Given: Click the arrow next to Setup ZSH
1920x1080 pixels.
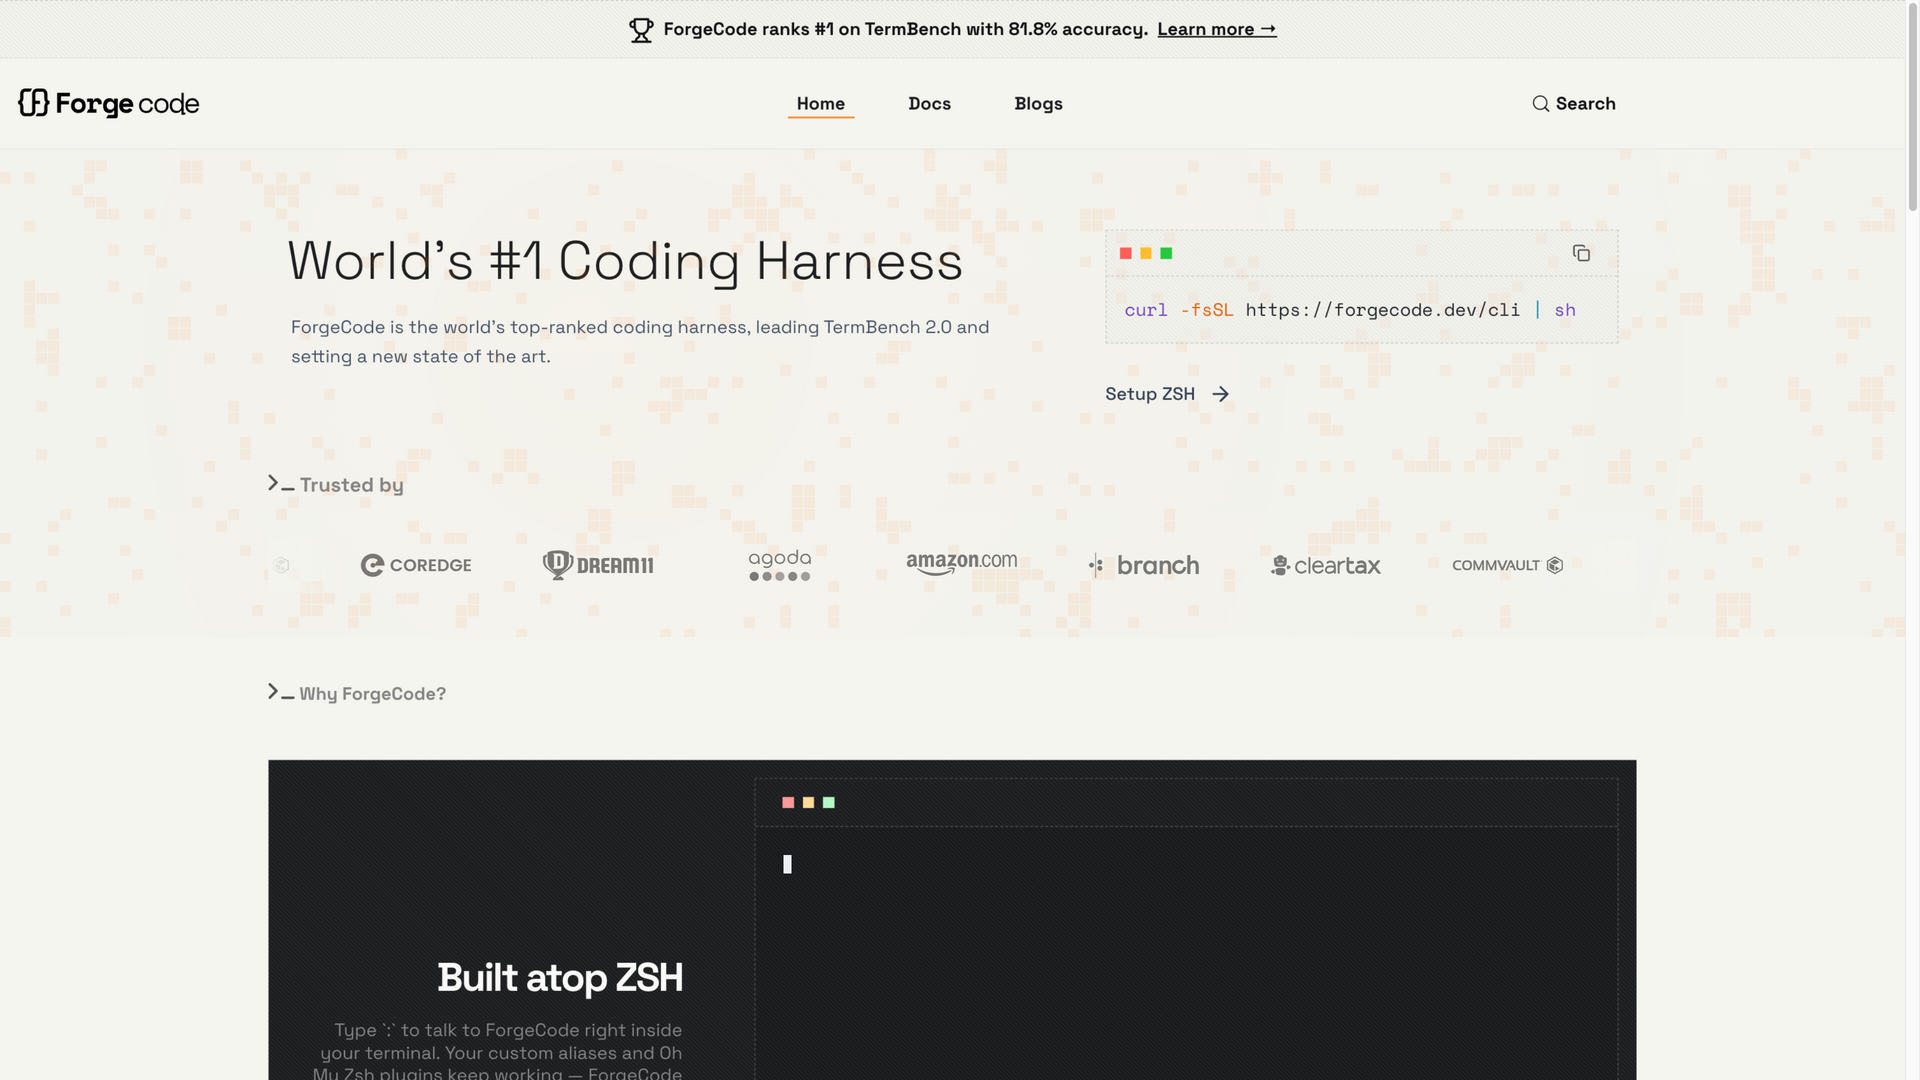Looking at the screenshot, I should point(1220,394).
